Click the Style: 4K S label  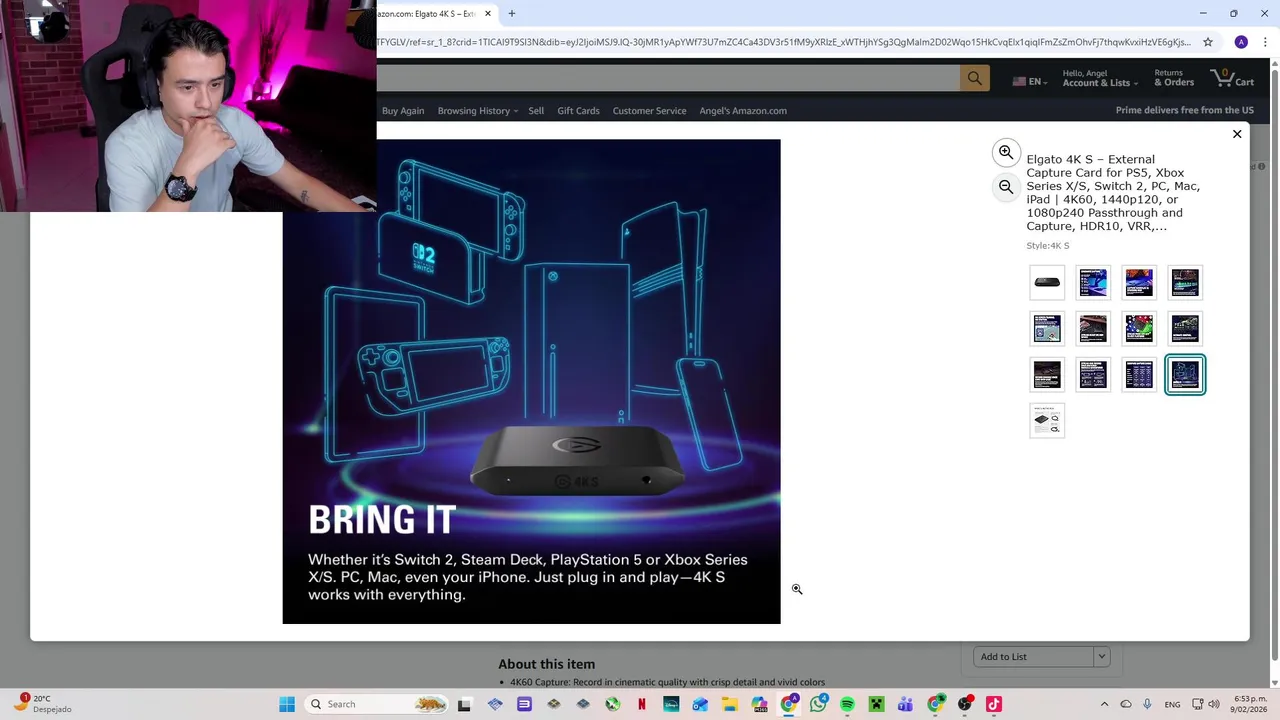1047,246
